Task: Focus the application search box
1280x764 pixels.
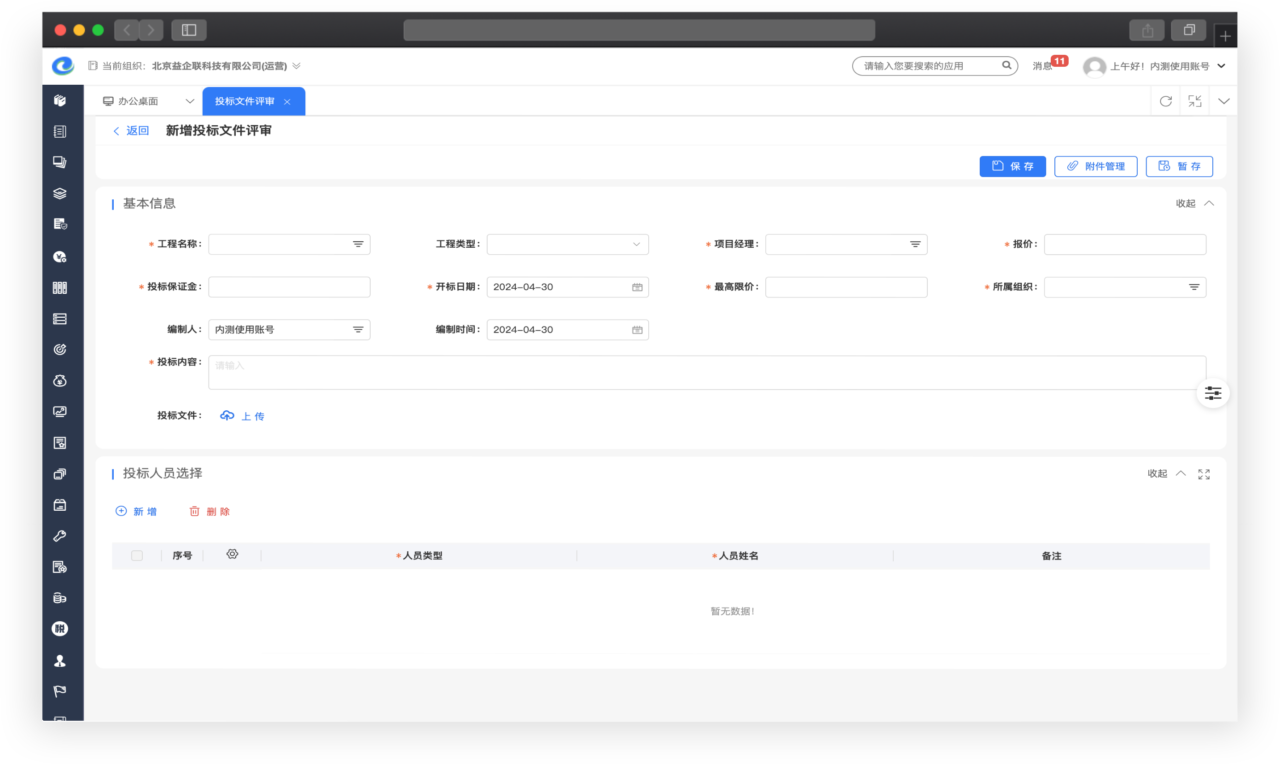Action: (x=935, y=66)
